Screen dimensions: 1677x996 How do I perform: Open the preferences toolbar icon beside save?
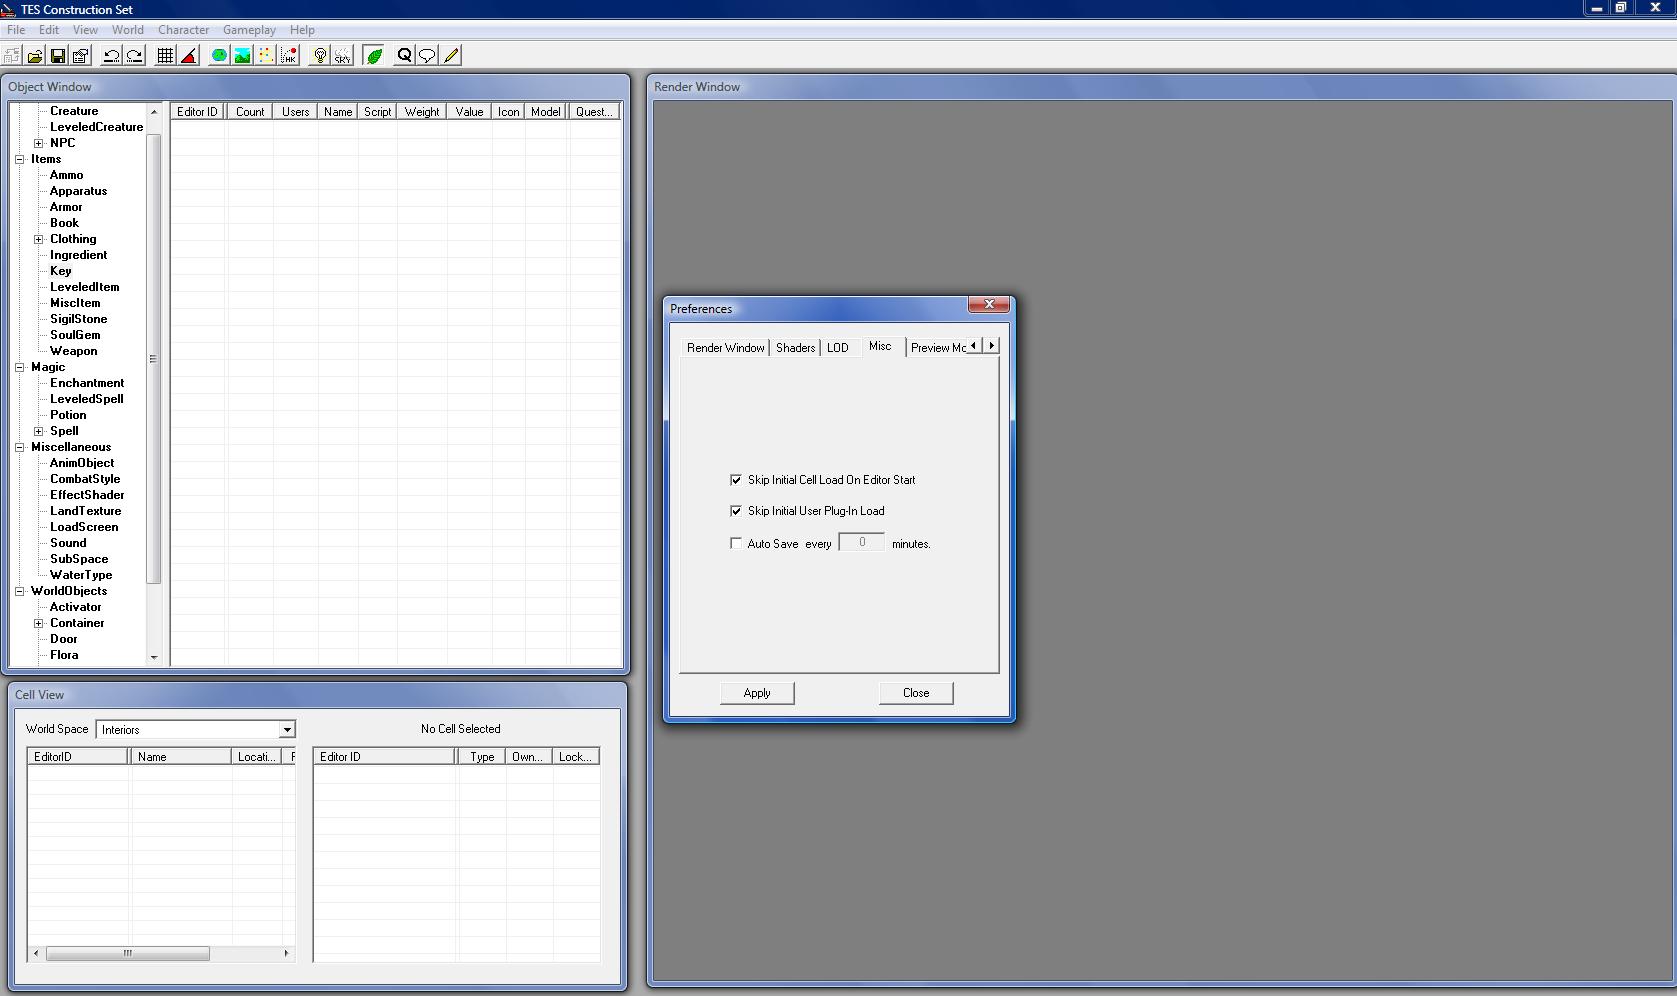point(81,56)
